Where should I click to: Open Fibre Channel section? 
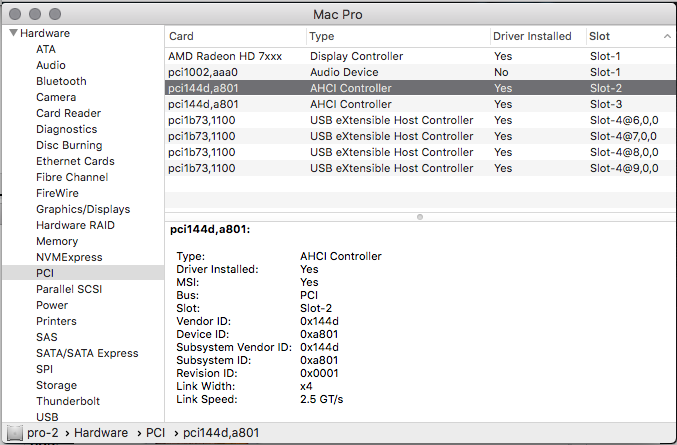[x=72, y=177]
